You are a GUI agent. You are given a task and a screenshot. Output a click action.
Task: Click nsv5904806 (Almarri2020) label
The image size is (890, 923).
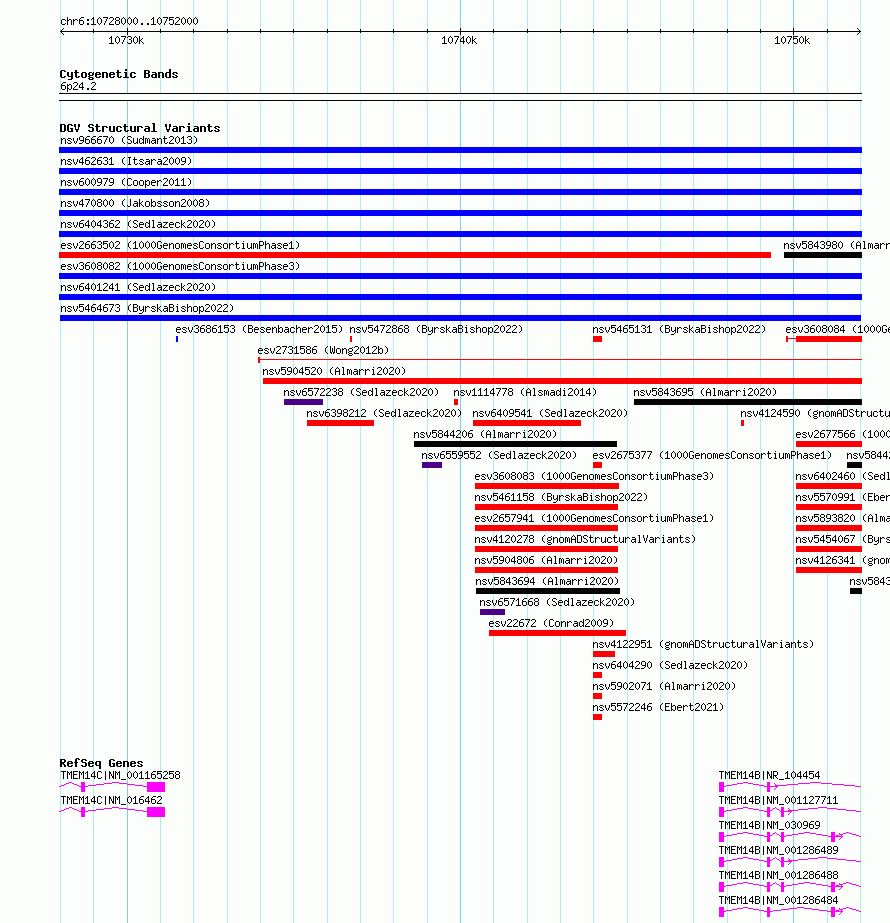point(546,560)
